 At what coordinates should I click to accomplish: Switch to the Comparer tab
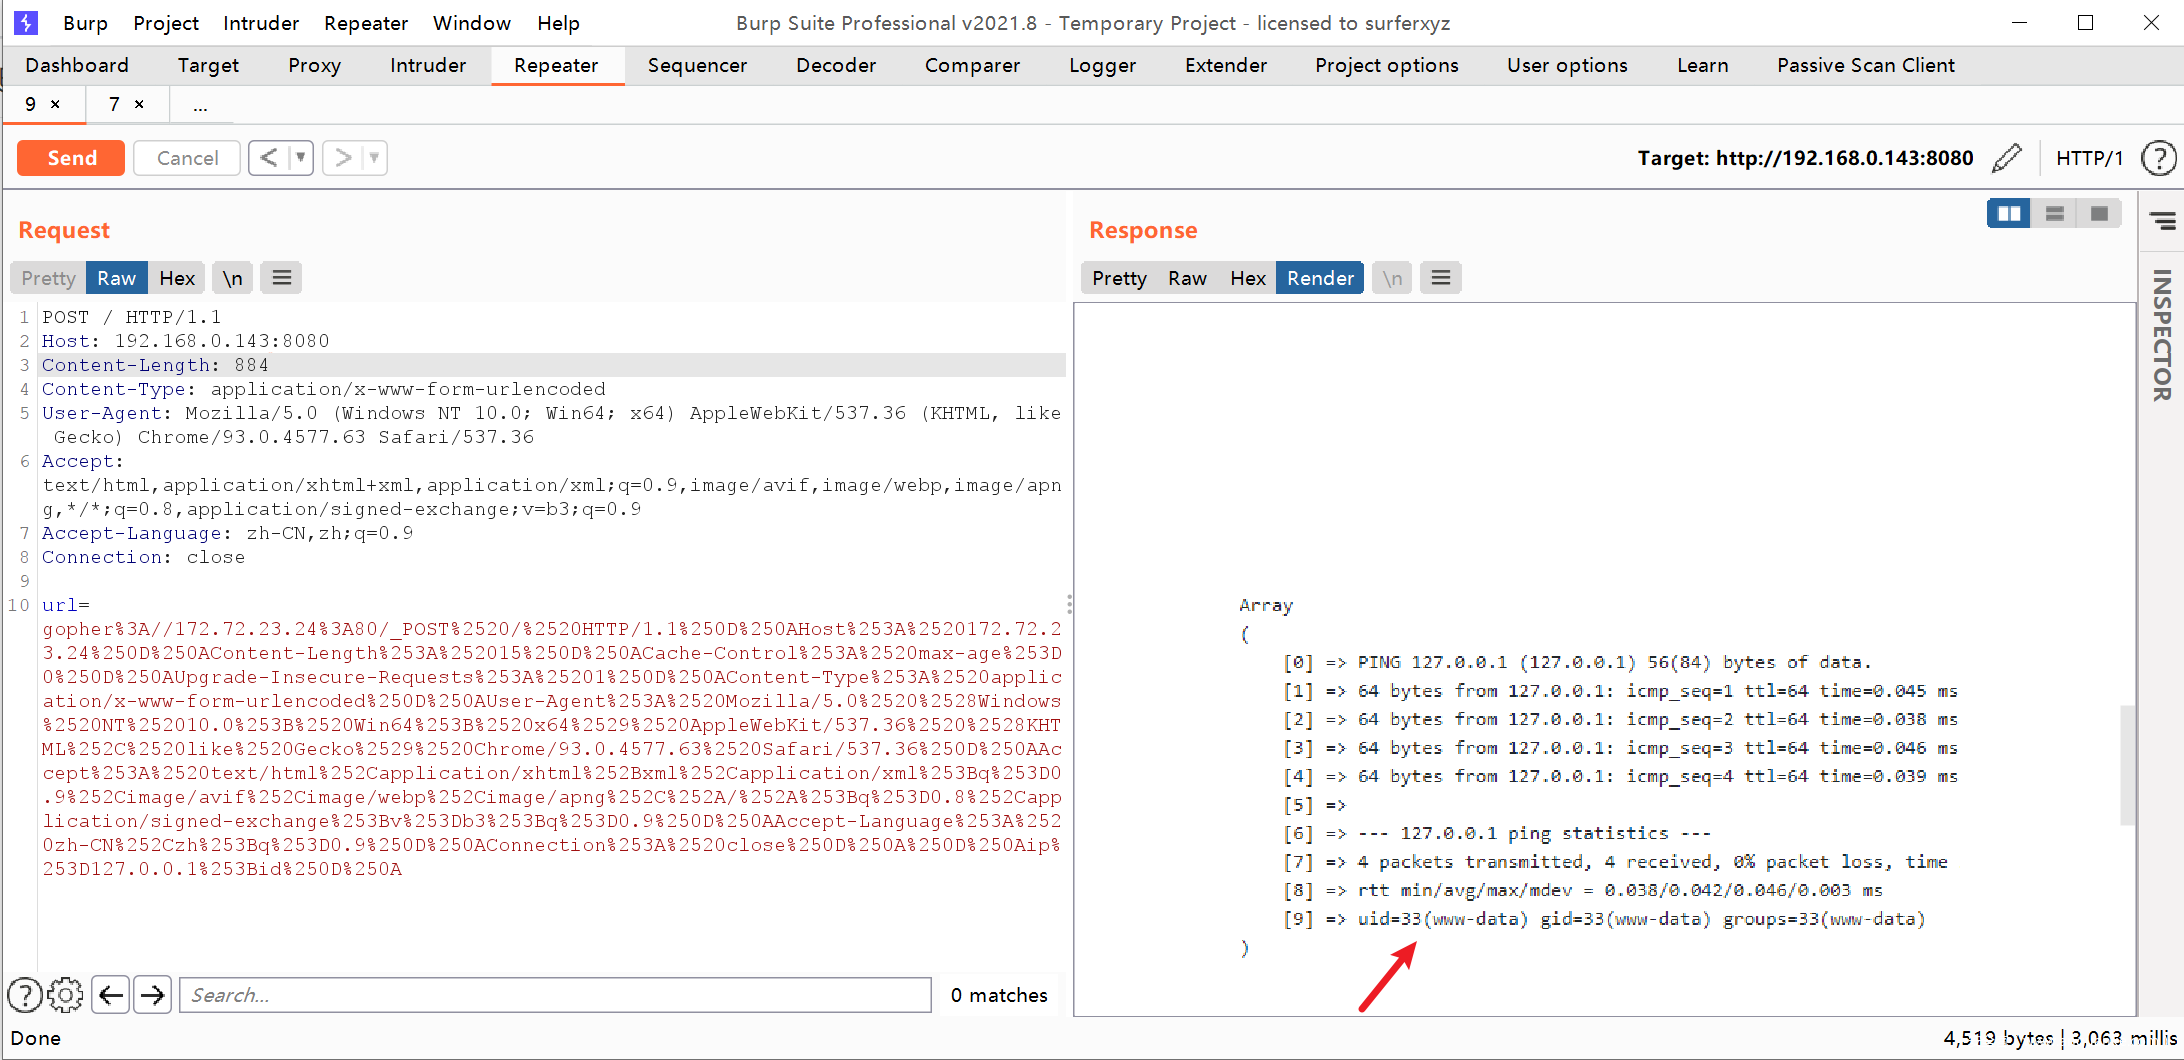(x=972, y=65)
